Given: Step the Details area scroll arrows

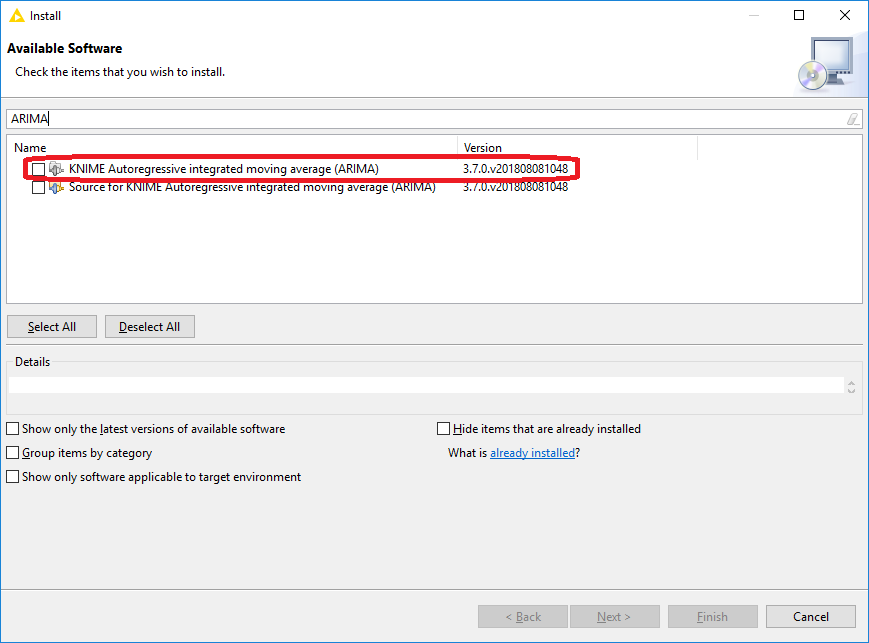Looking at the screenshot, I should click(x=851, y=386).
